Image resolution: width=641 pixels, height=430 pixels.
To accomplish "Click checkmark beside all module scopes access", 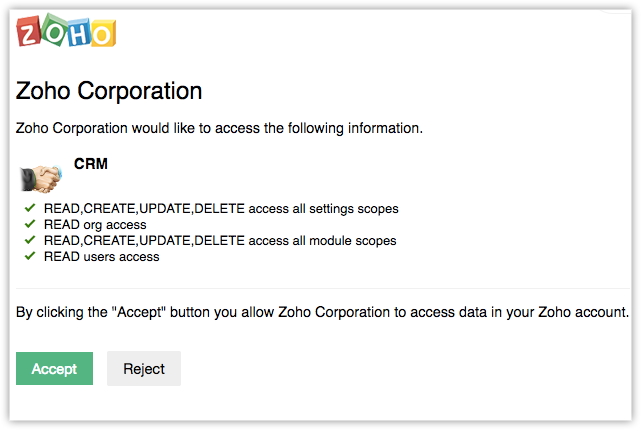I will (x=29, y=241).
